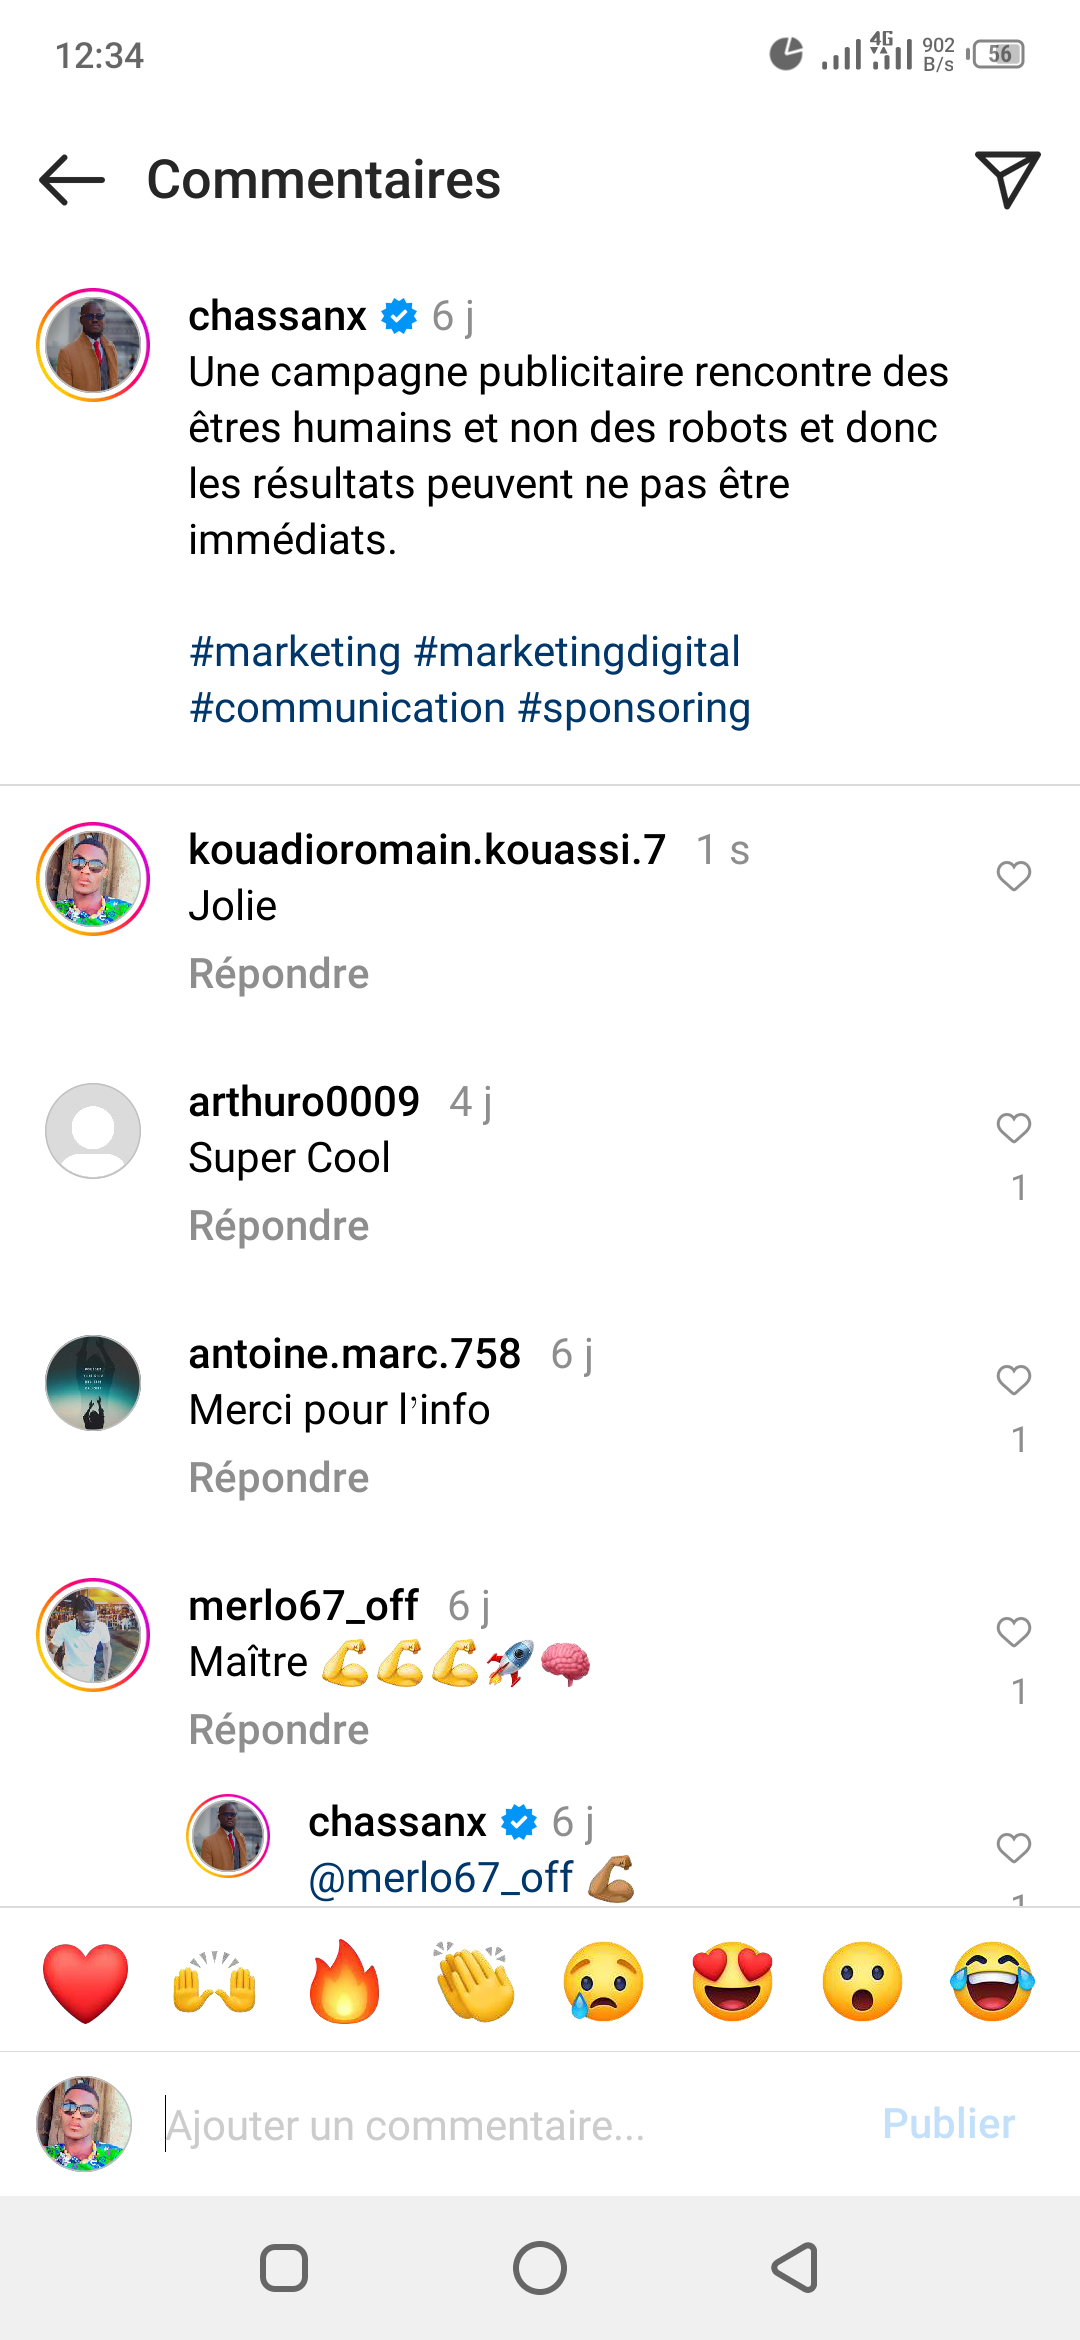The width and height of the screenshot is (1080, 2340).
Task: Insert the red heart emoji reaction
Action: click(86, 1982)
